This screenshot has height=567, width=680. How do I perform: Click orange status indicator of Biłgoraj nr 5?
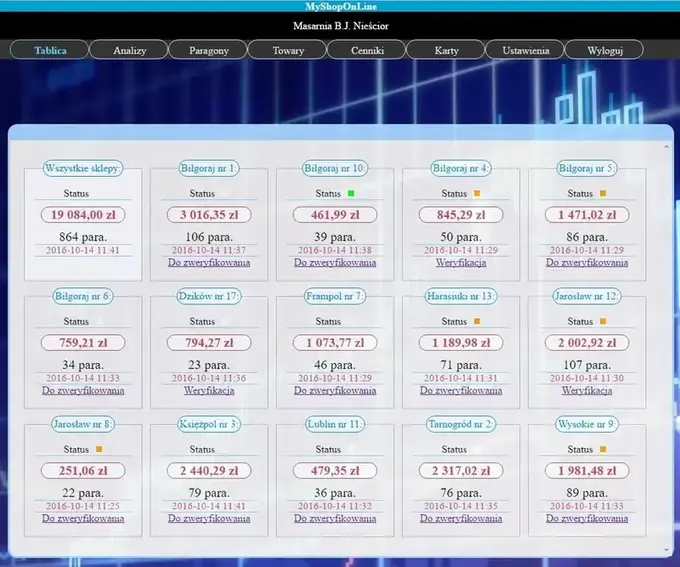(603, 193)
